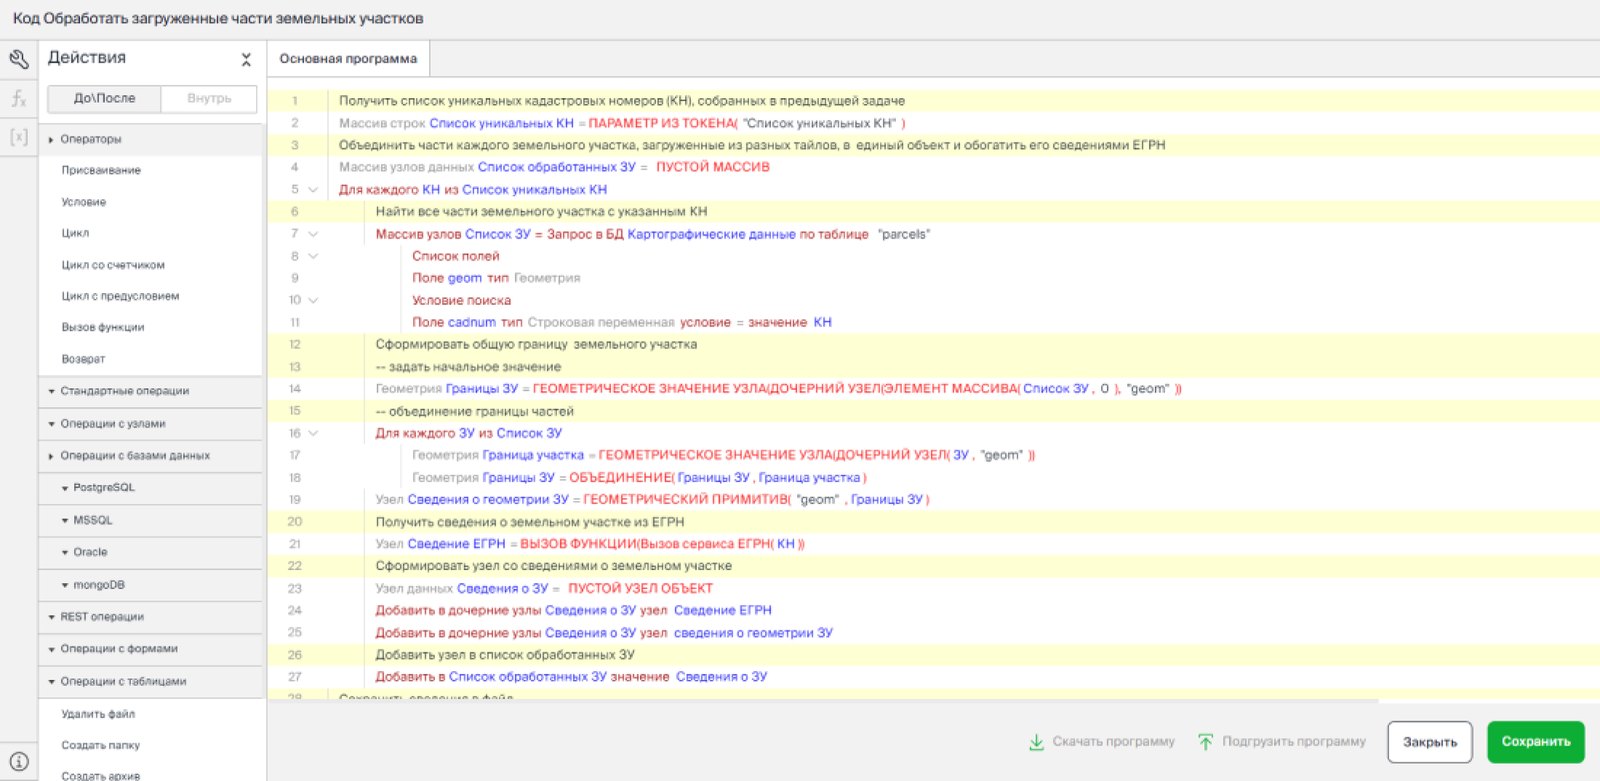Select the Условие action in the Действия list
Viewport: 1600px width, 781px height.
coord(83,202)
